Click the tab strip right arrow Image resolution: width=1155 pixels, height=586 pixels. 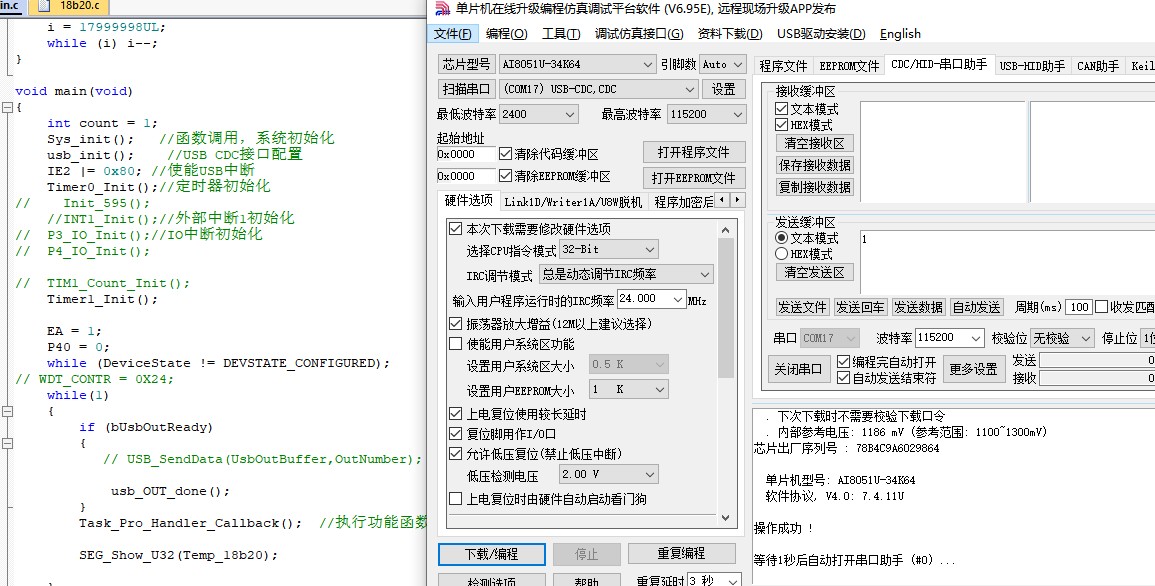[x=737, y=200]
